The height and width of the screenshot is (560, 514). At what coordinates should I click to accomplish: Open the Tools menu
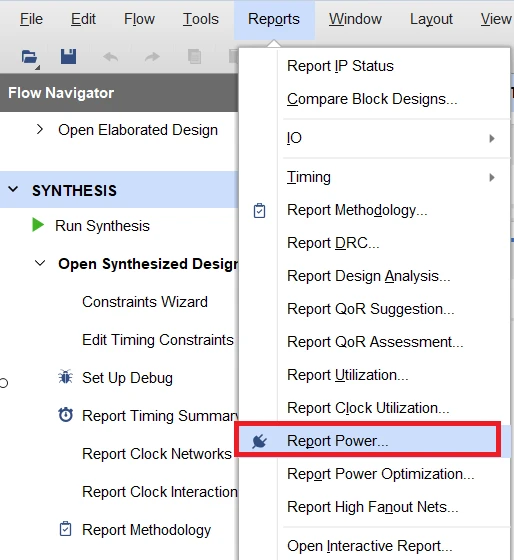201,19
